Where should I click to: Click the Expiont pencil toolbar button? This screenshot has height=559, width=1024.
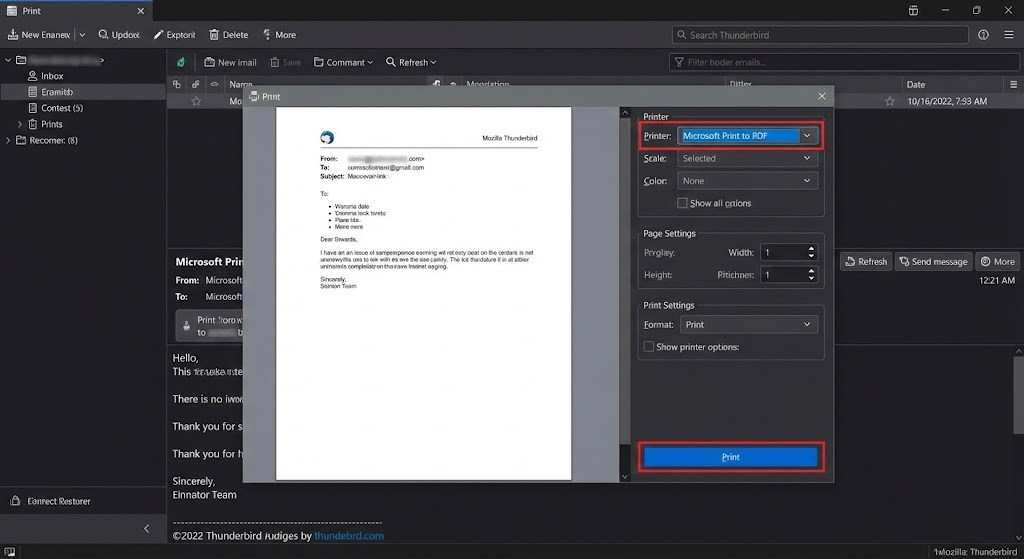(174, 35)
